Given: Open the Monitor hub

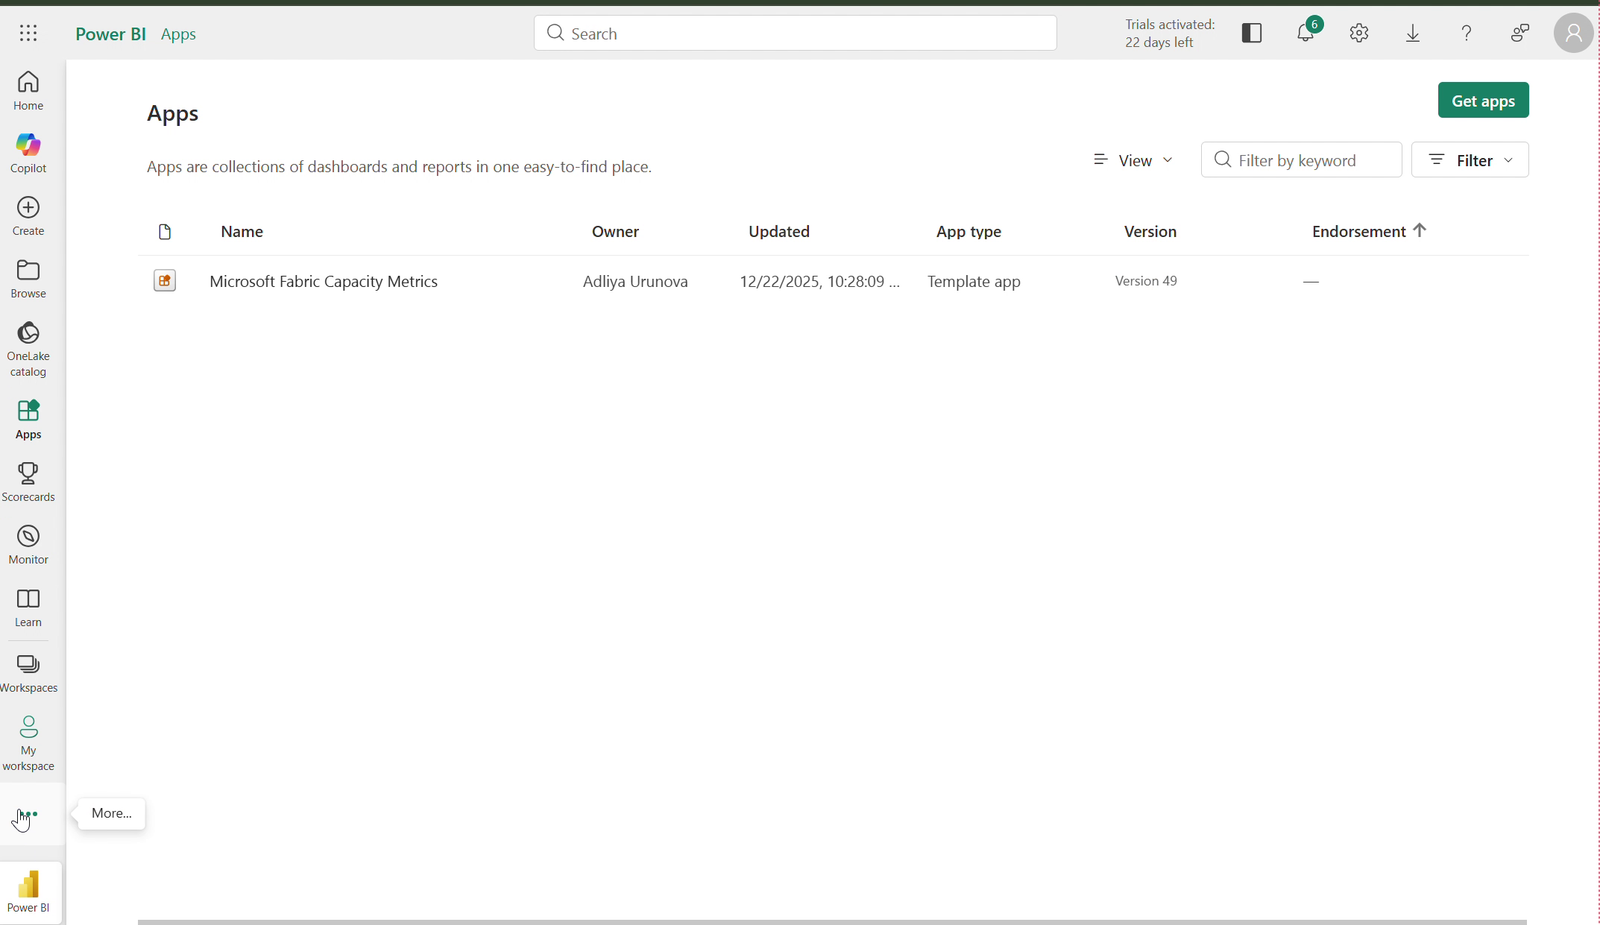Looking at the screenshot, I should click(x=28, y=545).
